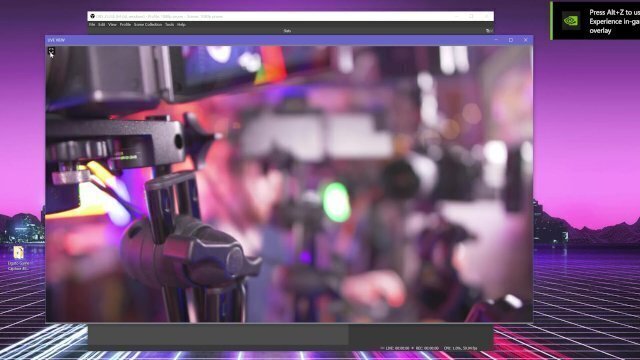The image size is (640, 360).
Task: Open the View menu in OBS
Action: pyautogui.click(x=112, y=24)
